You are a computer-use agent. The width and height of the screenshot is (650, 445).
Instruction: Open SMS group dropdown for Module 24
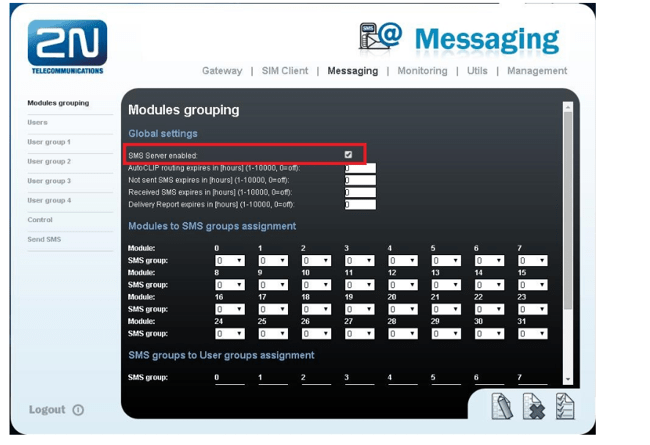[x=230, y=334]
